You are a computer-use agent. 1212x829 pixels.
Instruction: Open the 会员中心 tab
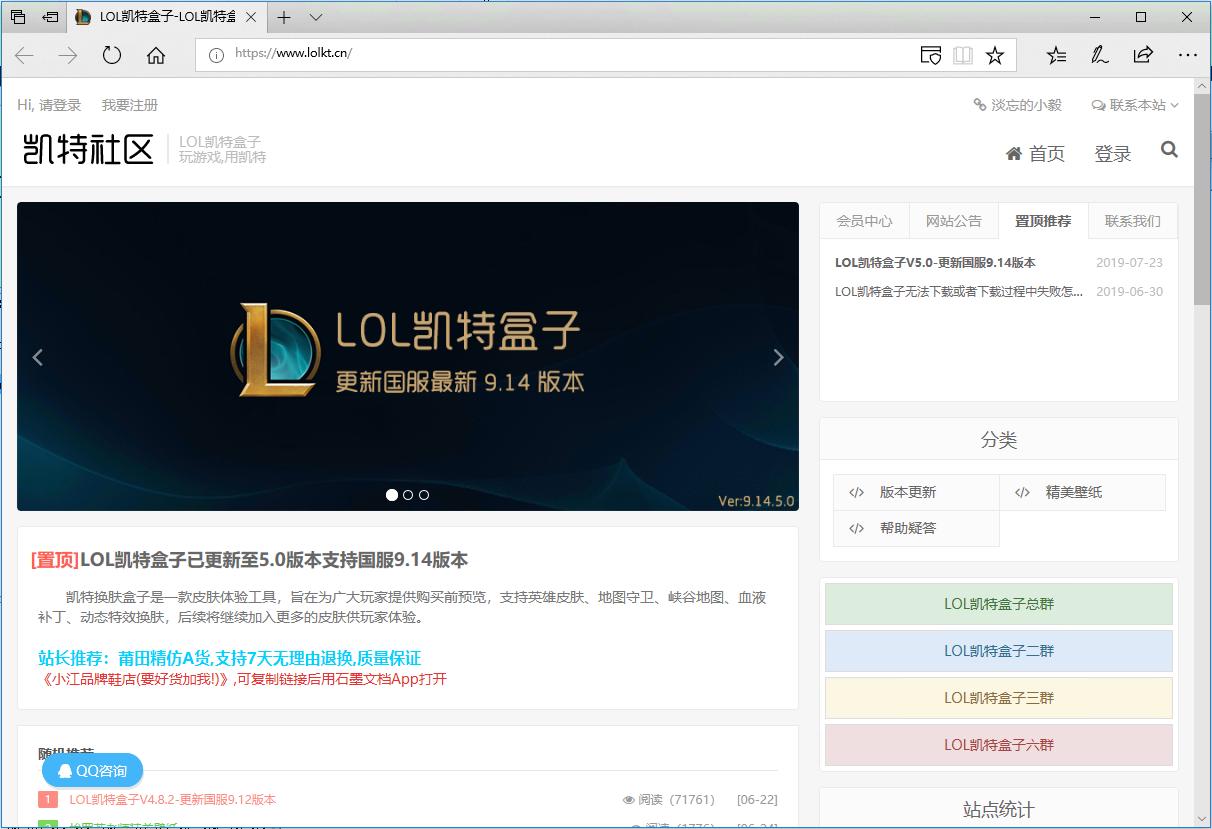[864, 221]
